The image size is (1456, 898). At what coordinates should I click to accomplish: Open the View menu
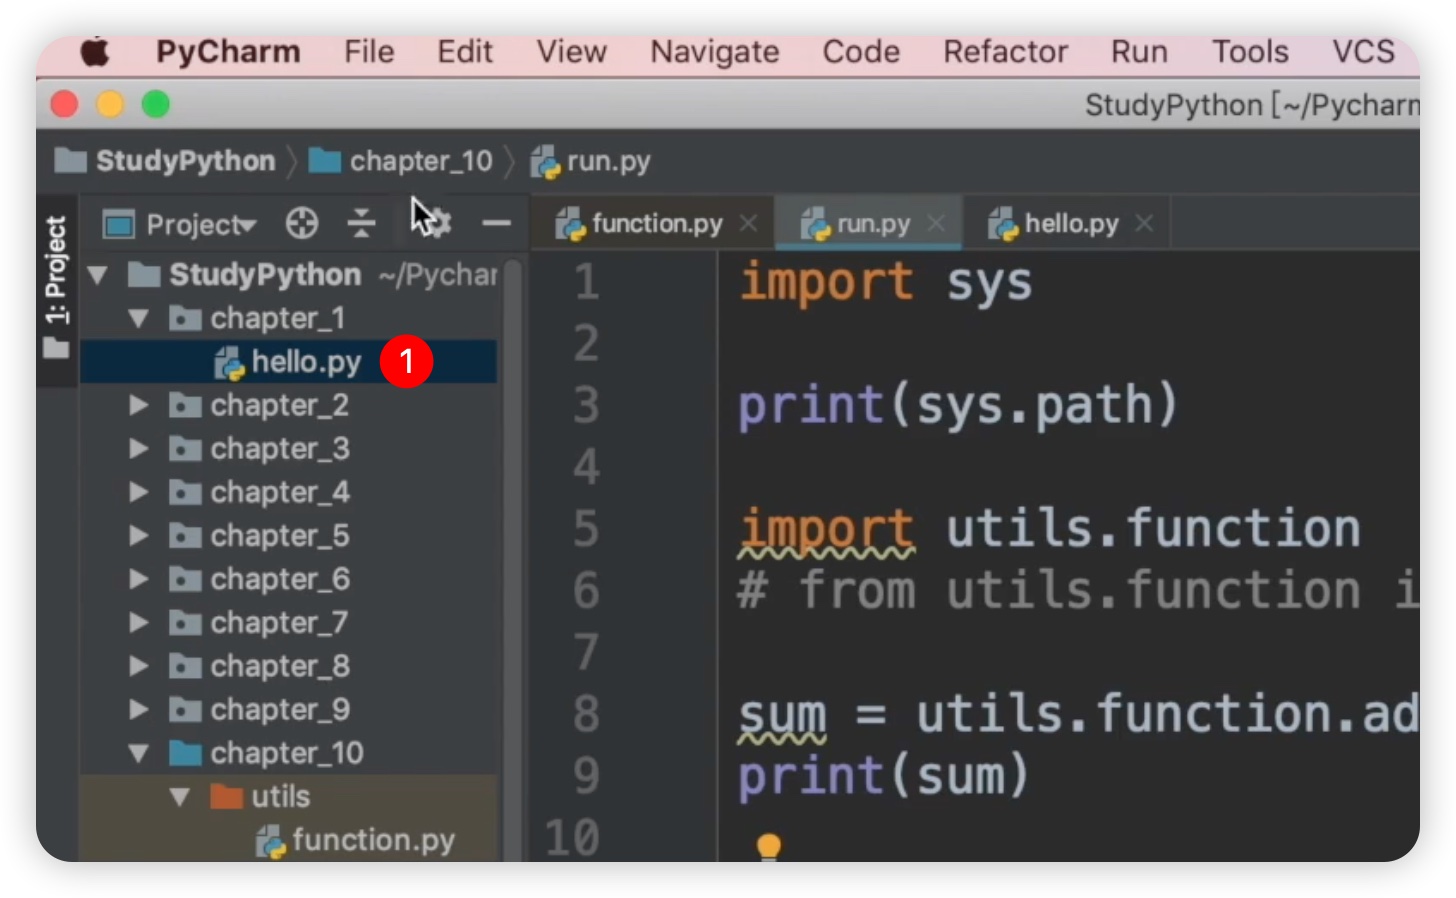pos(571,52)
